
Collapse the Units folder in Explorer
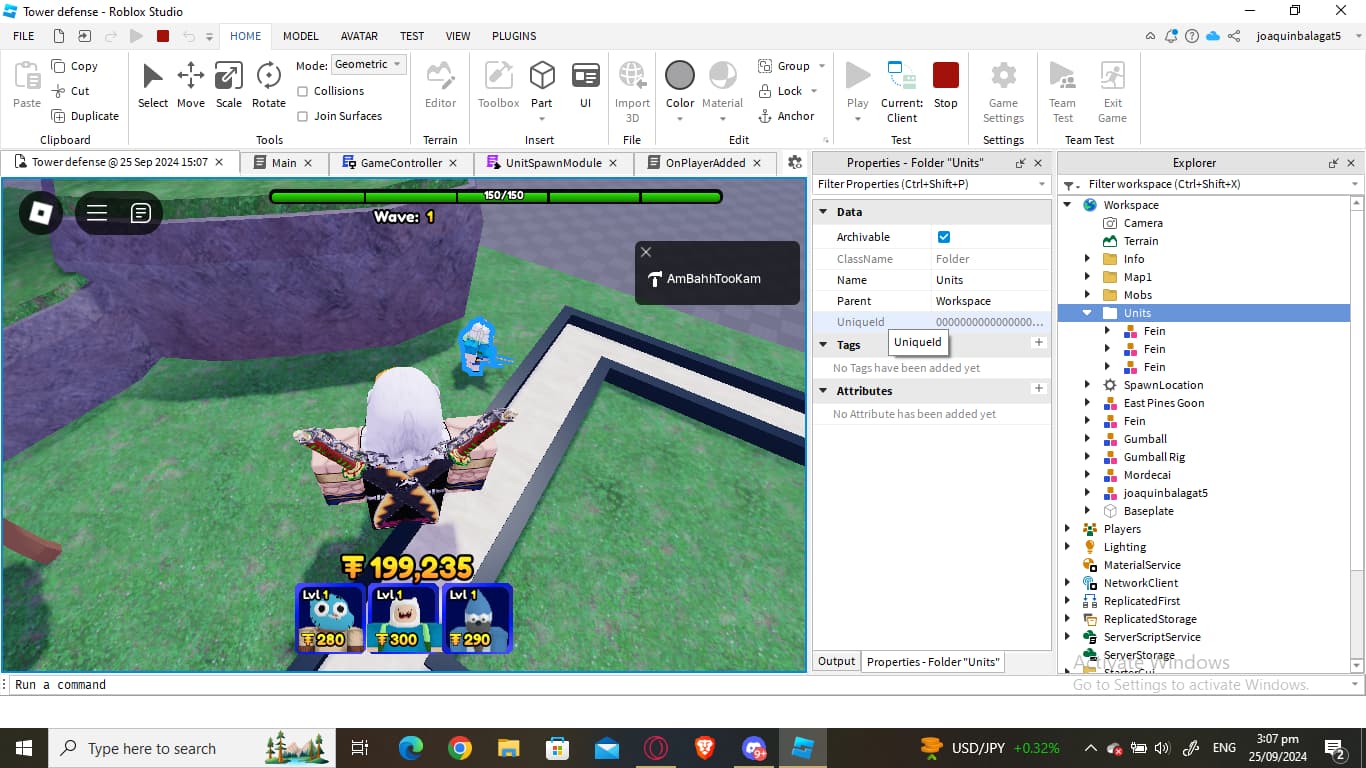click(1087, 313)
